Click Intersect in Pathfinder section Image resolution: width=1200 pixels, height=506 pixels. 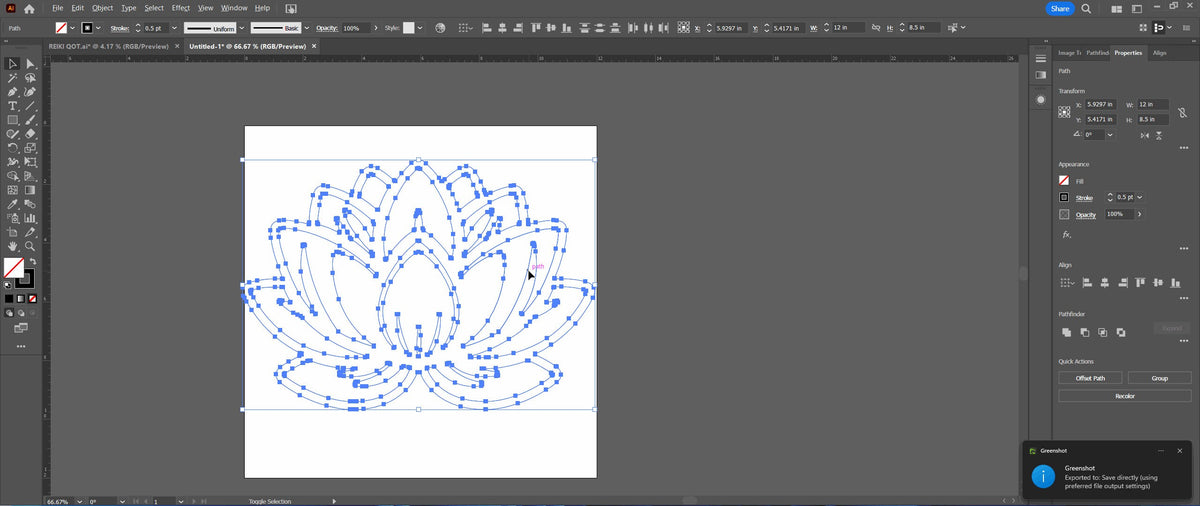[1102, 332]
